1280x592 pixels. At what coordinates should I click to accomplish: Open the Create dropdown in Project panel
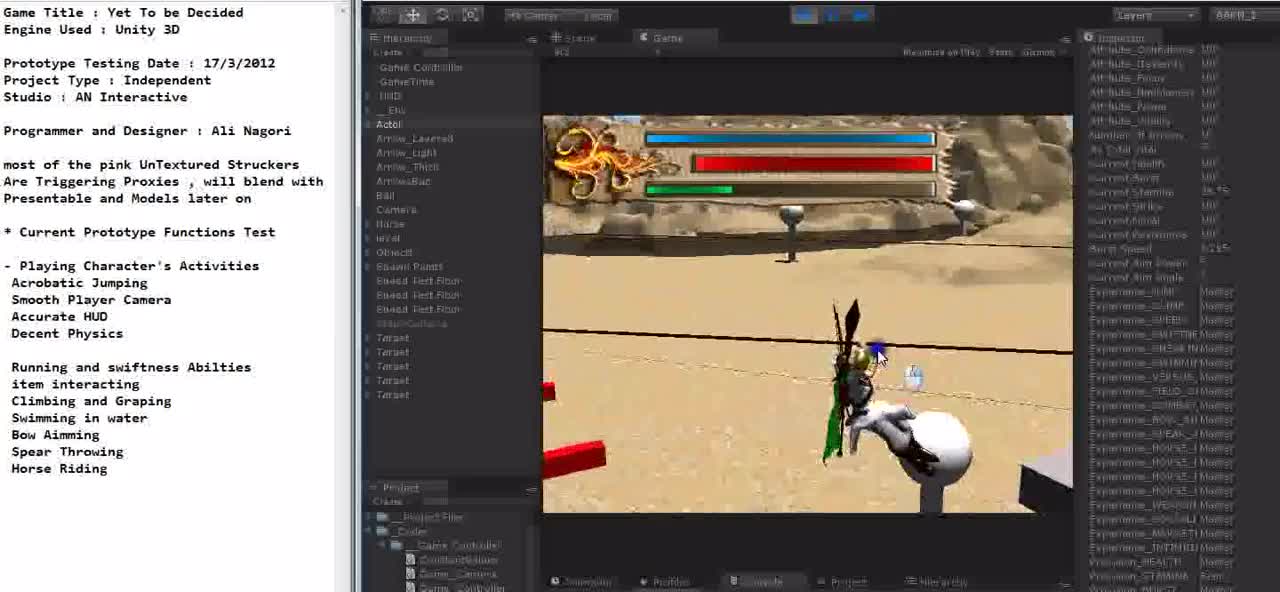point(388,502)
